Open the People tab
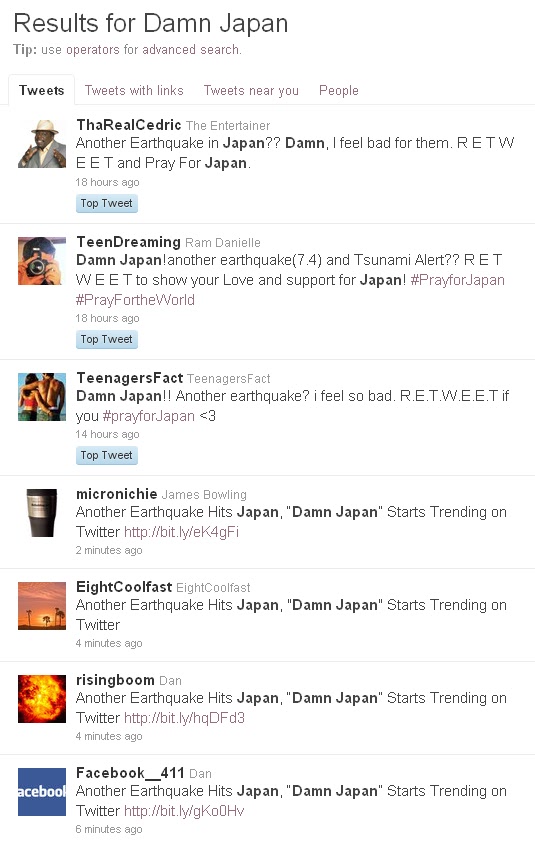 (339, 90)
